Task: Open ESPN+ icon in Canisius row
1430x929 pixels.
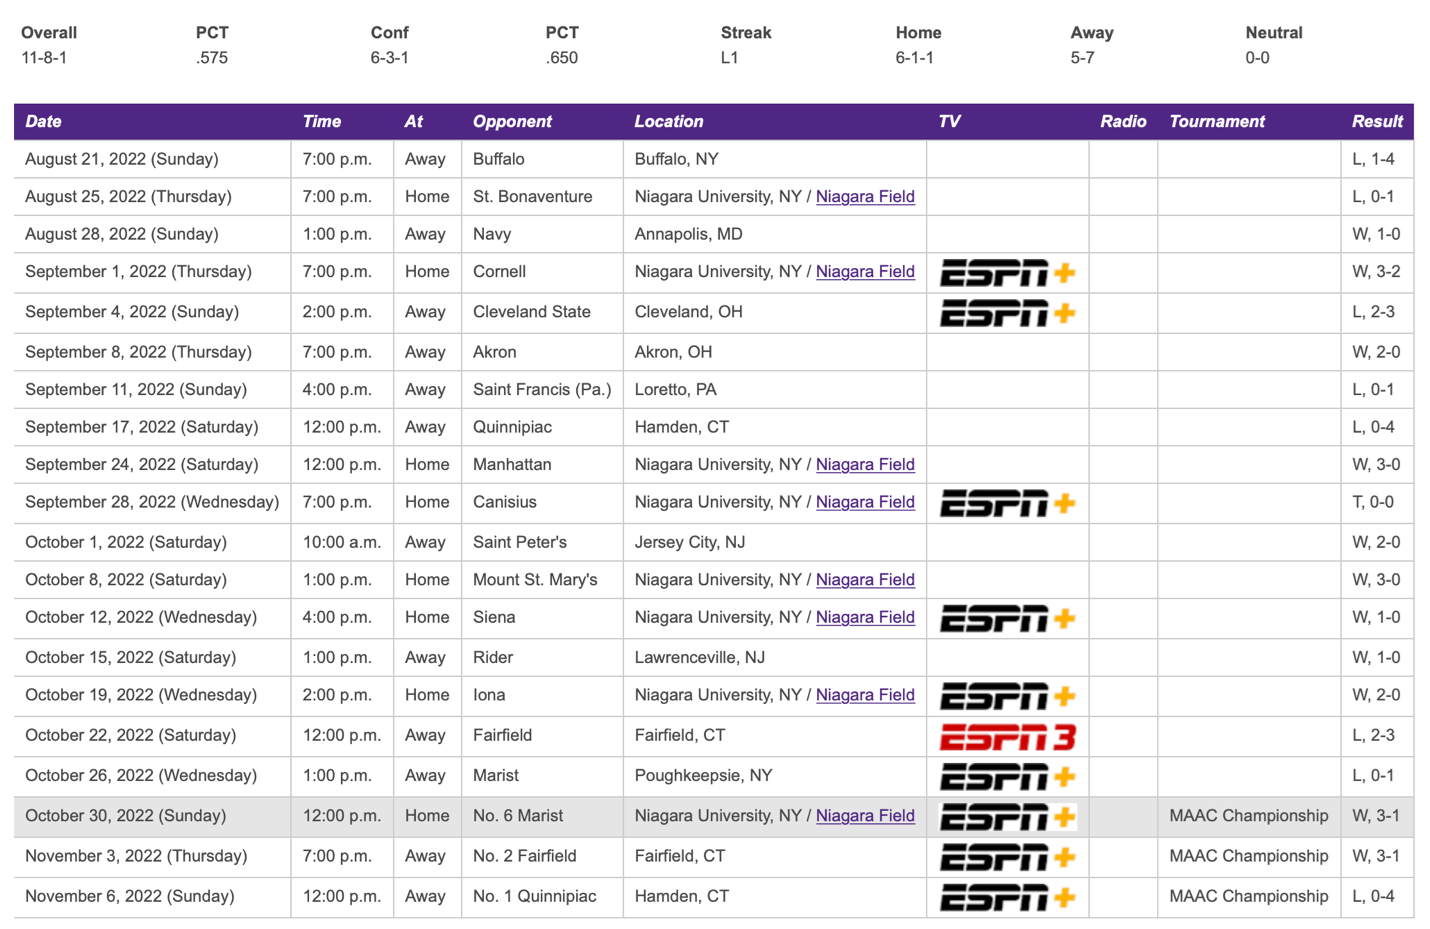Action: tap(1007, 503)
